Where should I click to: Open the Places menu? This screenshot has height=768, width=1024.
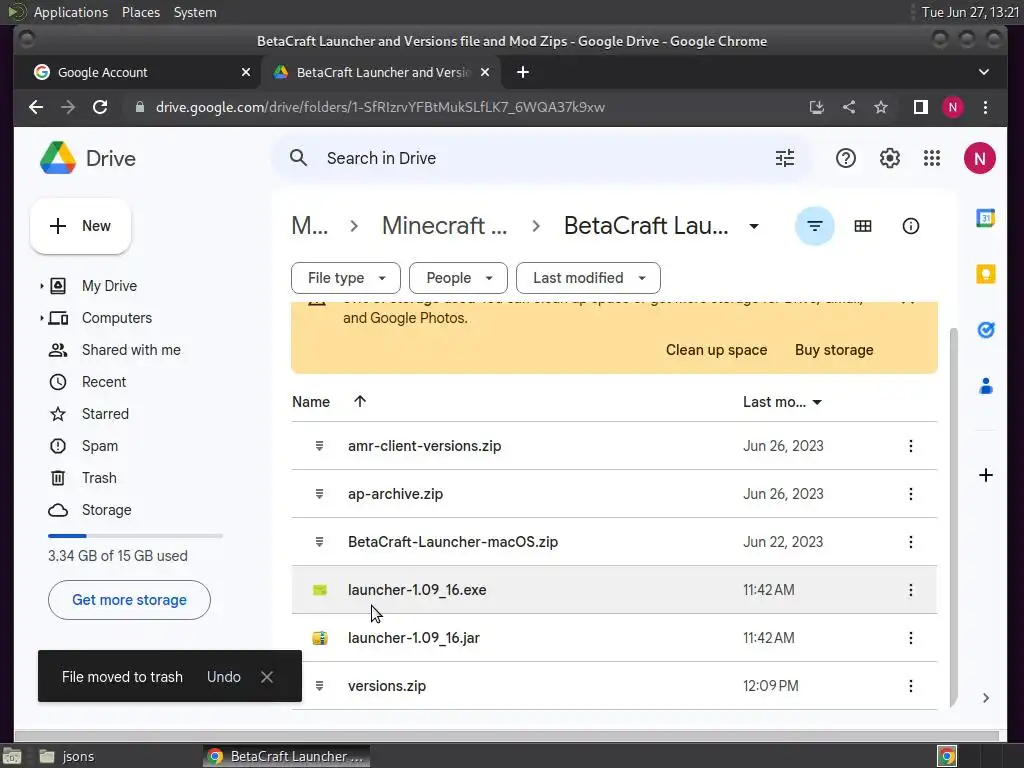141,12
